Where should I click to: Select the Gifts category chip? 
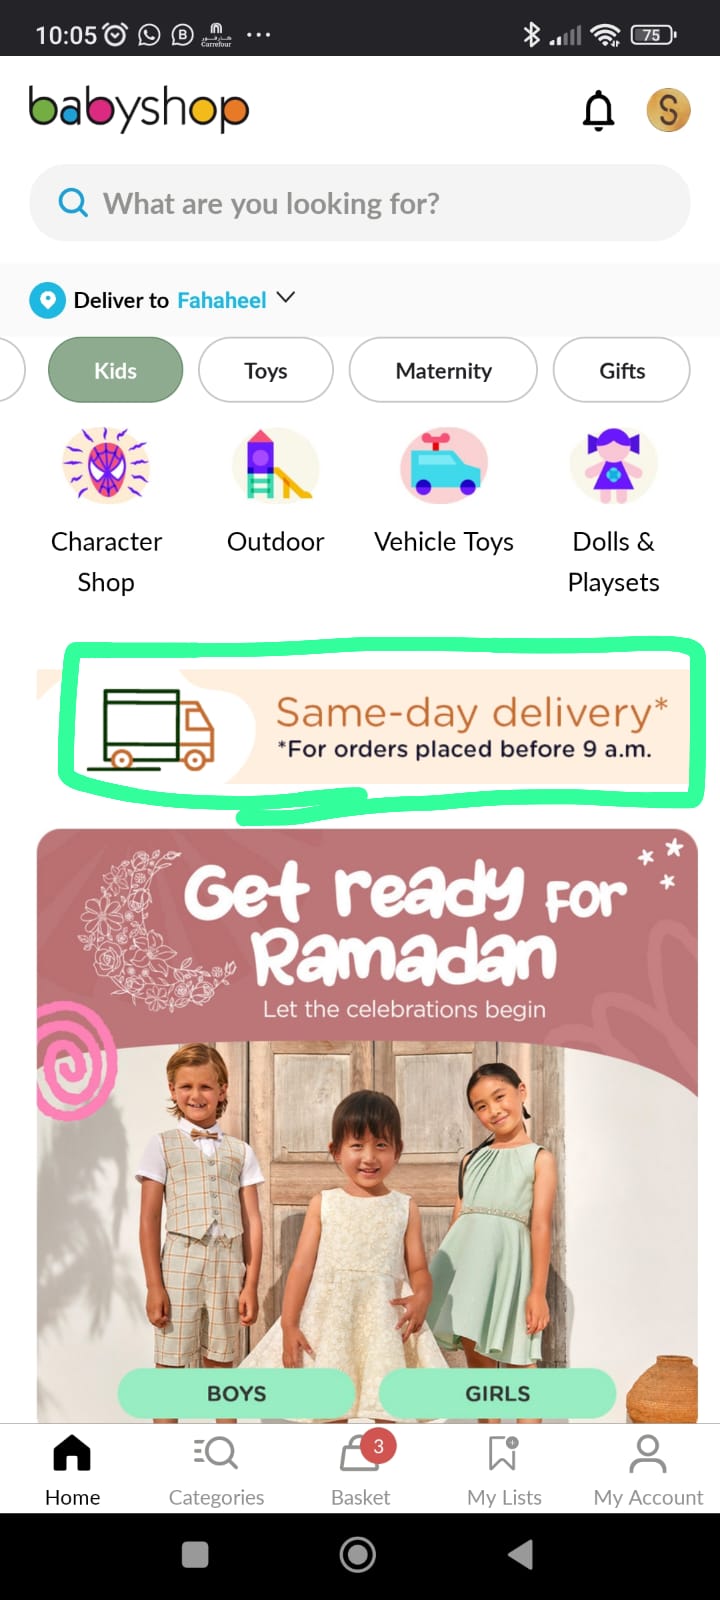622,370
